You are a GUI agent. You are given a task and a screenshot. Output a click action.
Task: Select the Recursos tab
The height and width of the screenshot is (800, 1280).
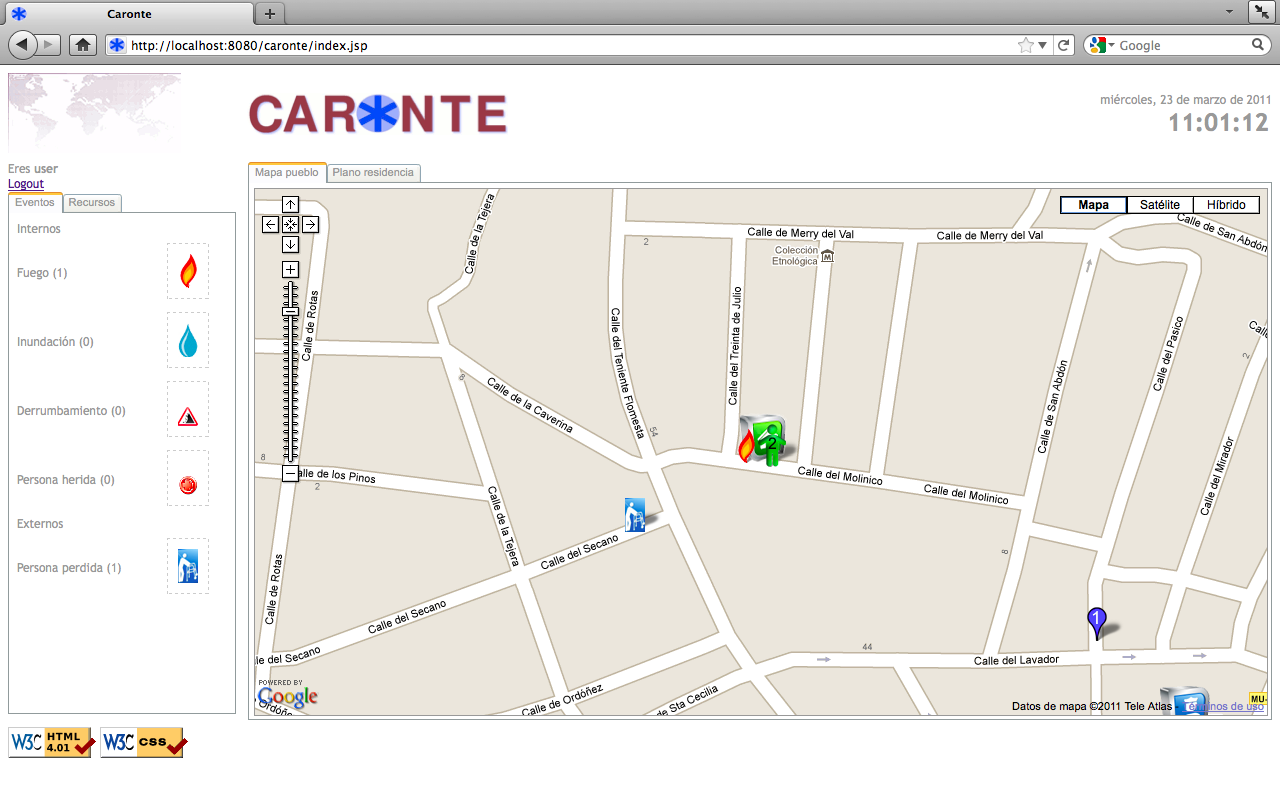click(92, 202)
